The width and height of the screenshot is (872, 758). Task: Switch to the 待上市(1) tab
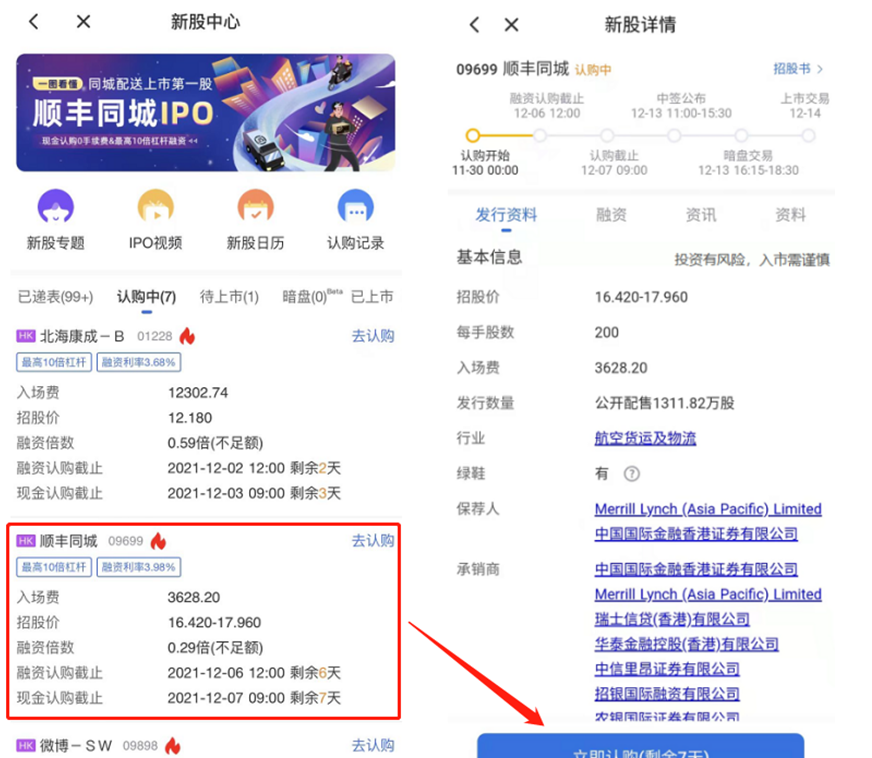[229, 296]
